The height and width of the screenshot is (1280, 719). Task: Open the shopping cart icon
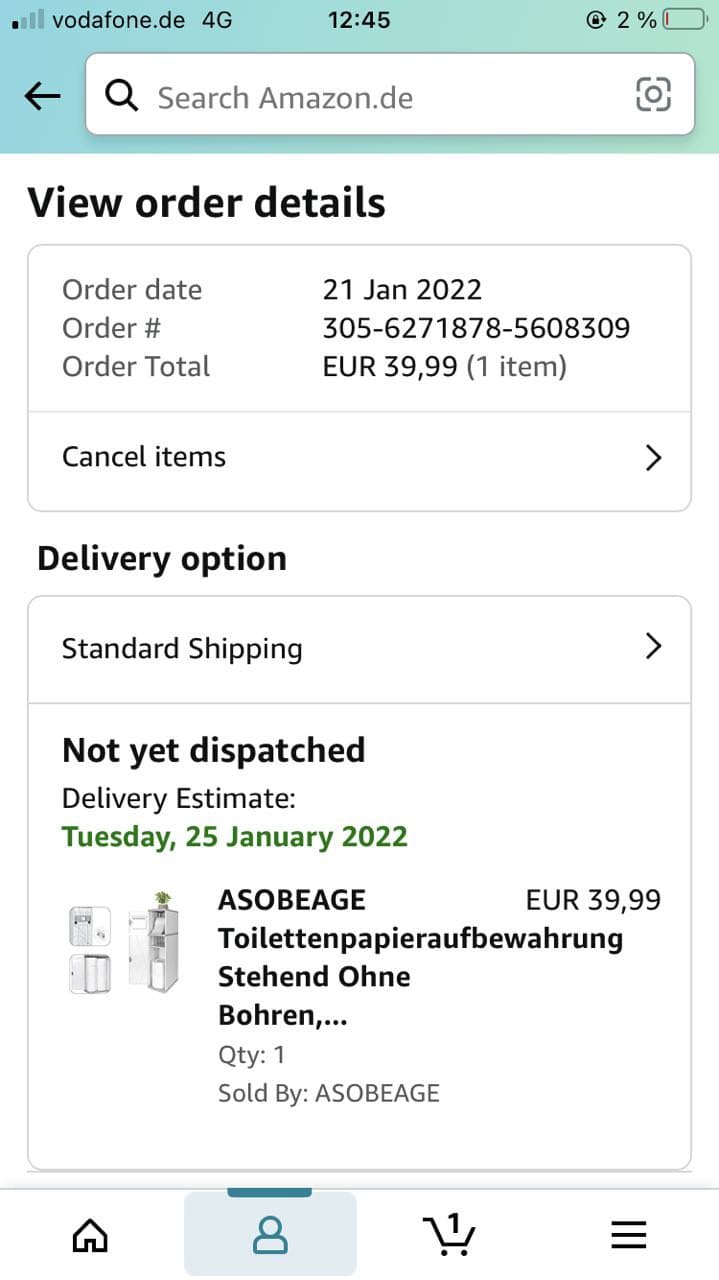pos(449,1235)
